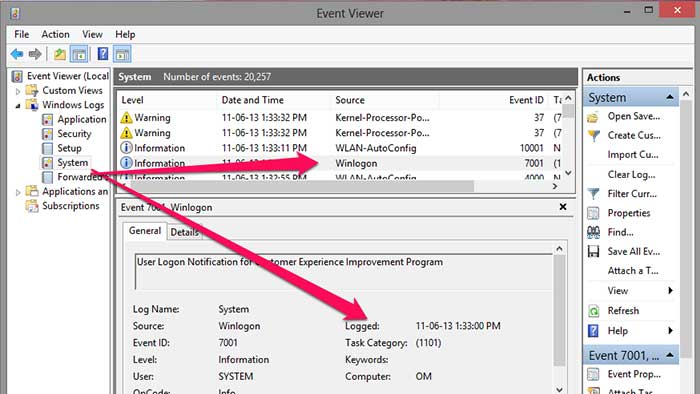Click the Attach a Task action
The image size is (700, 394).
pos(633,271)
